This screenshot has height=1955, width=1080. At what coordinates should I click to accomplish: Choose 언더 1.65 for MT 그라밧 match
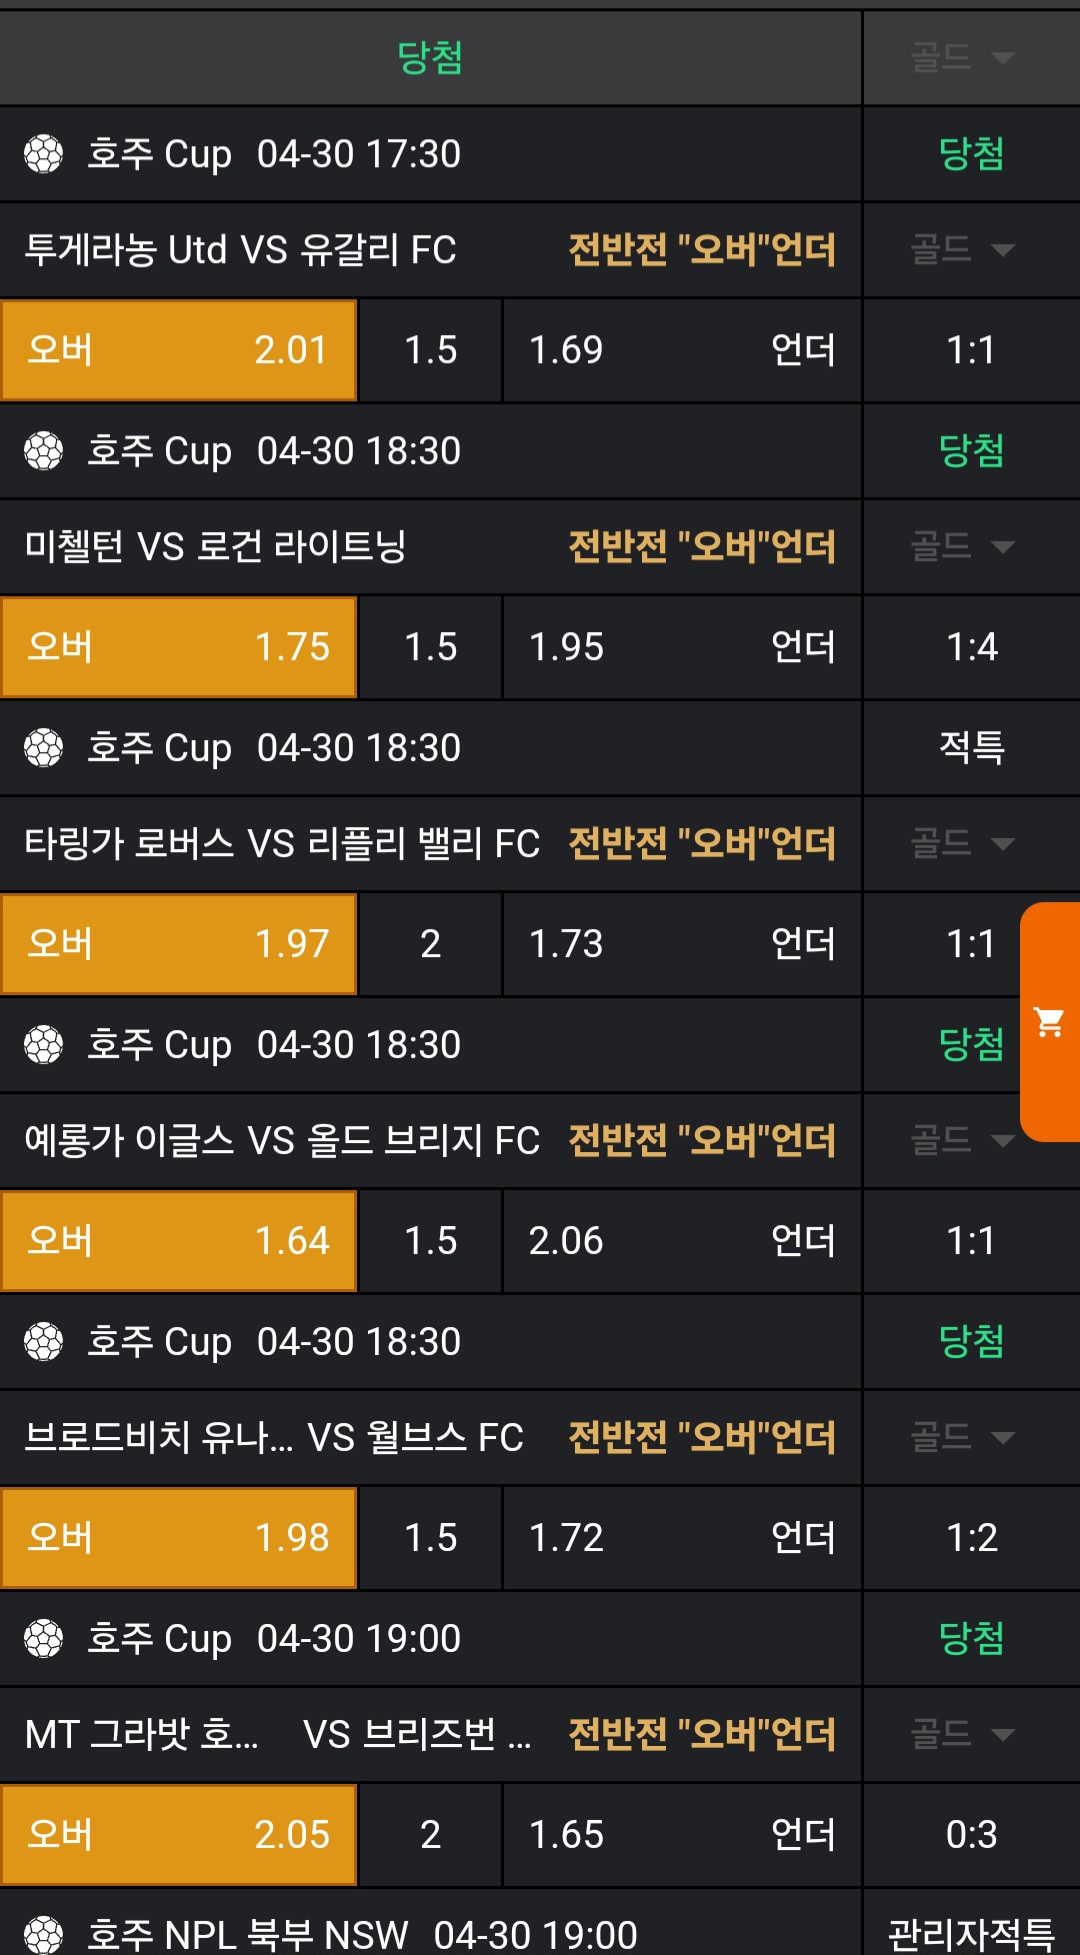(x=681, y=1835)
